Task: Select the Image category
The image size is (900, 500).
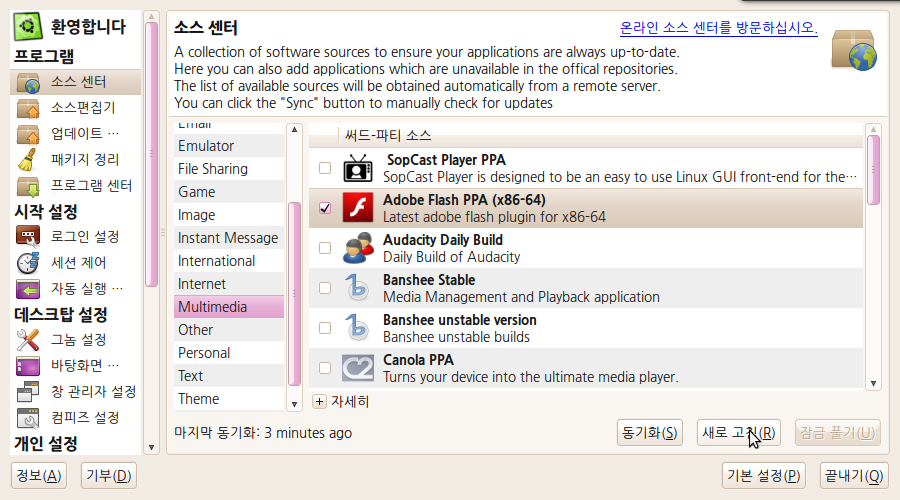Action: click(x=229, y=215)
